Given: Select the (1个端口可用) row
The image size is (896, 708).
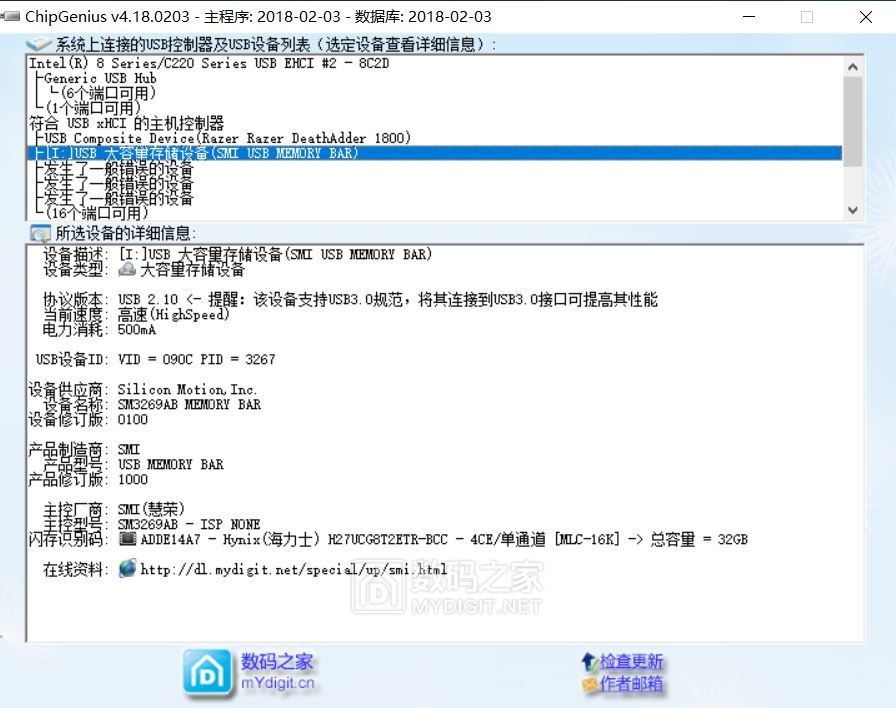Looking at the screenshot, I should [x=93, y=107].
